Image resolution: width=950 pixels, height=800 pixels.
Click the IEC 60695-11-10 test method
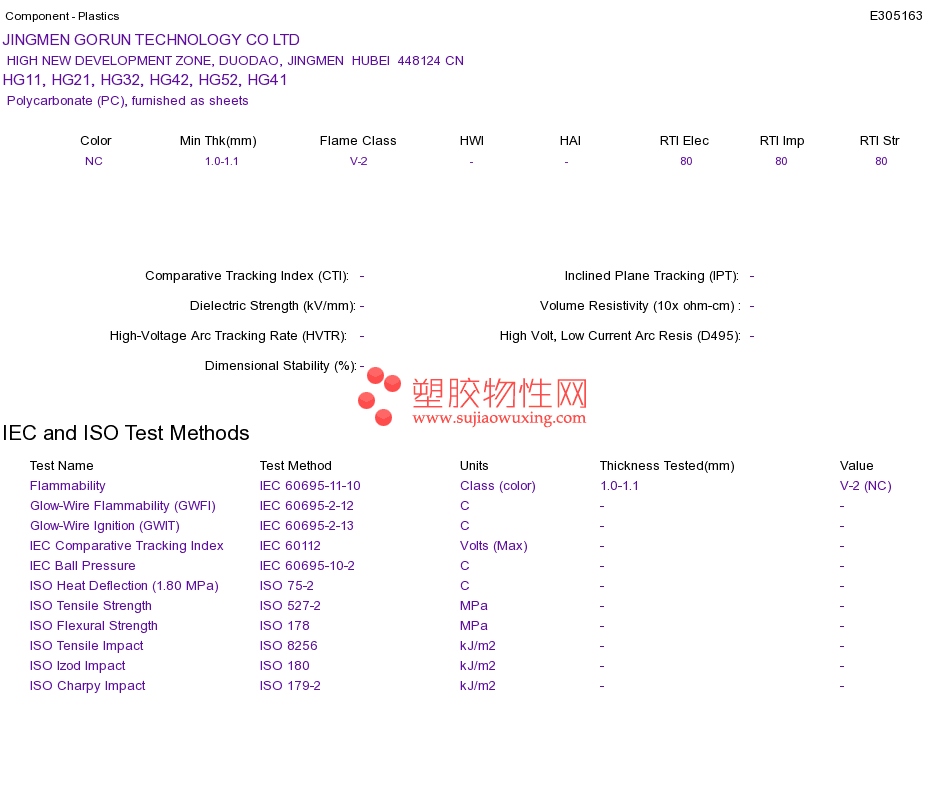coord(310,485)
